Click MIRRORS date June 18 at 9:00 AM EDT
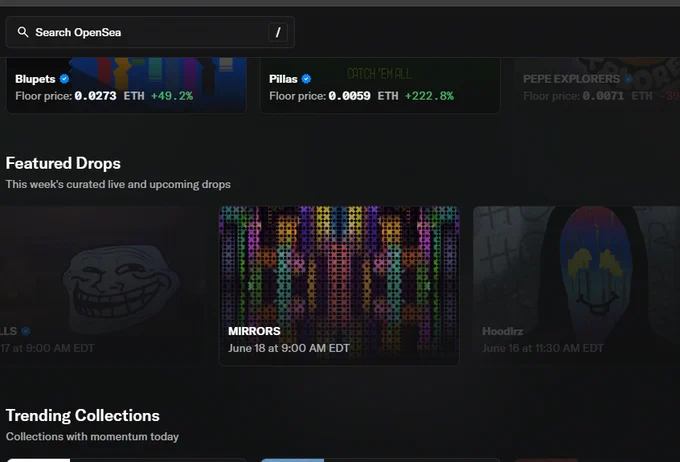 289,348
